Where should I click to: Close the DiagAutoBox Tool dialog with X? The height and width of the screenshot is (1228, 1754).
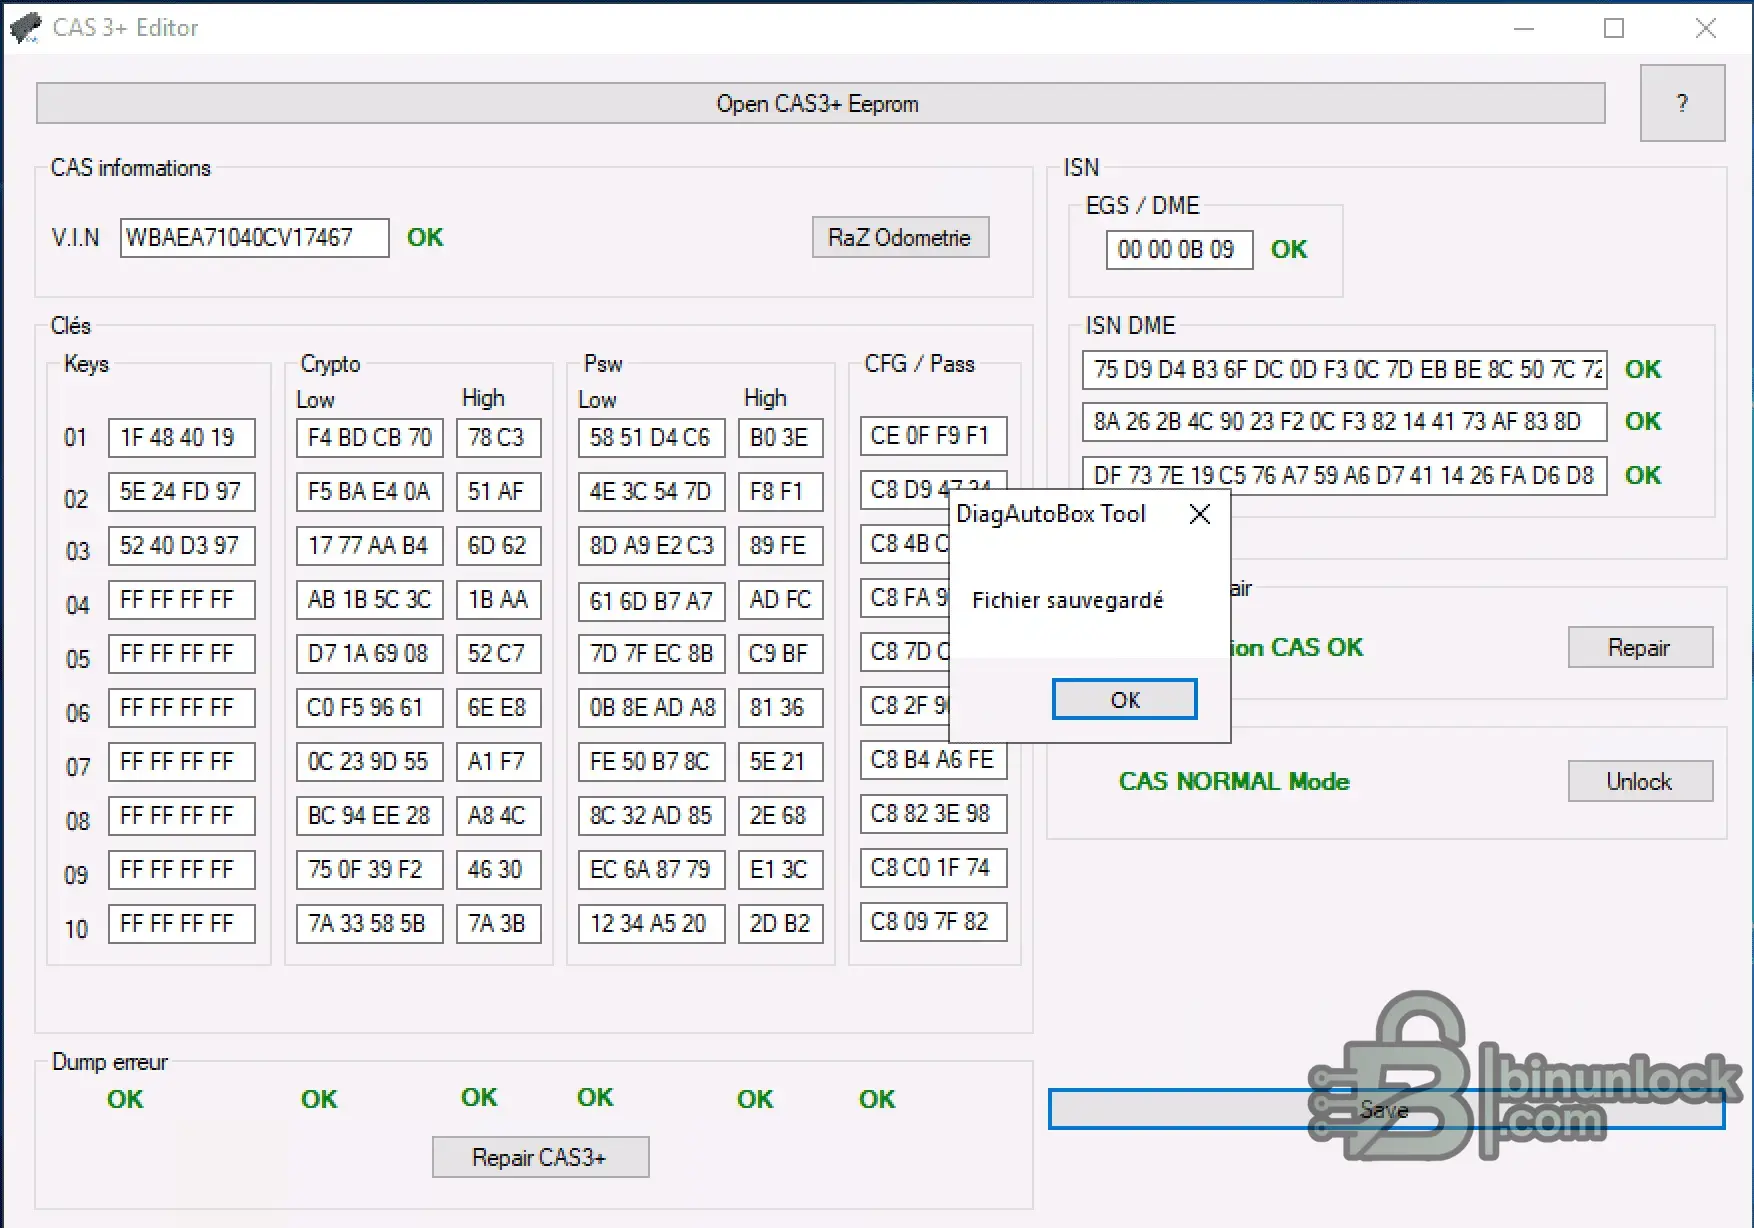pyautogui.click(x=1200, y=514)
